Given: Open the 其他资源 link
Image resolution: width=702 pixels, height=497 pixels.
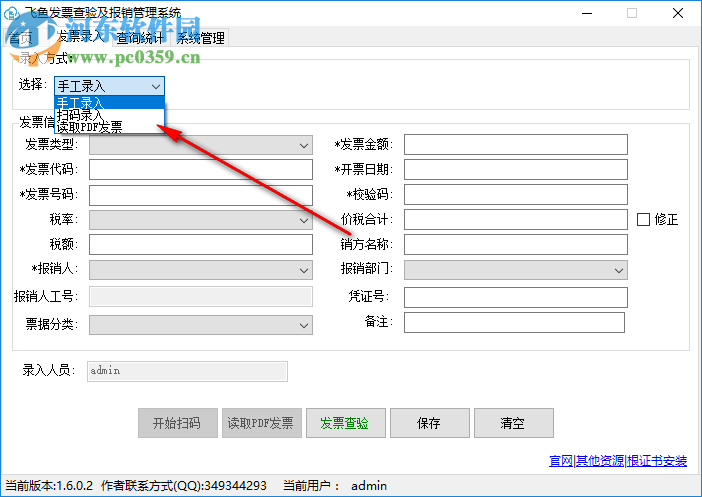Looking at the screenshot, I should point(600,461).
